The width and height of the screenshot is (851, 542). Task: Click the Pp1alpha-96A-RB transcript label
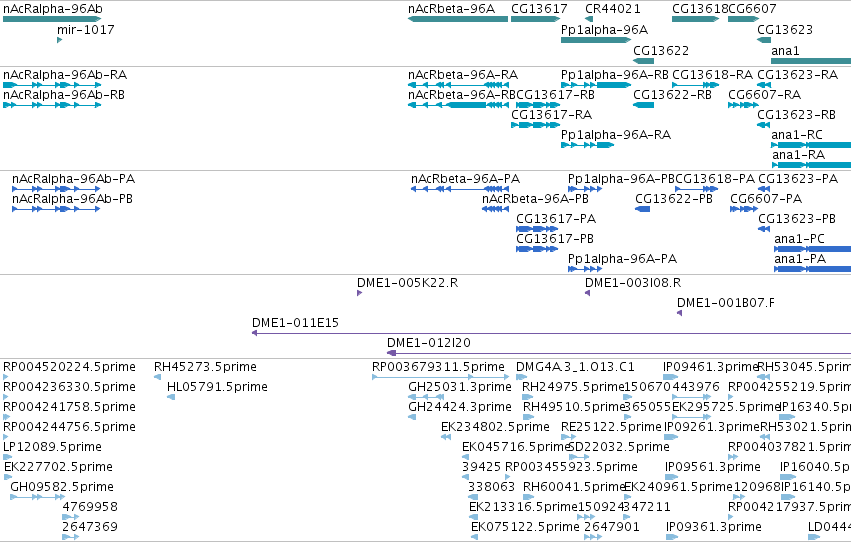[x=615, y=74]
